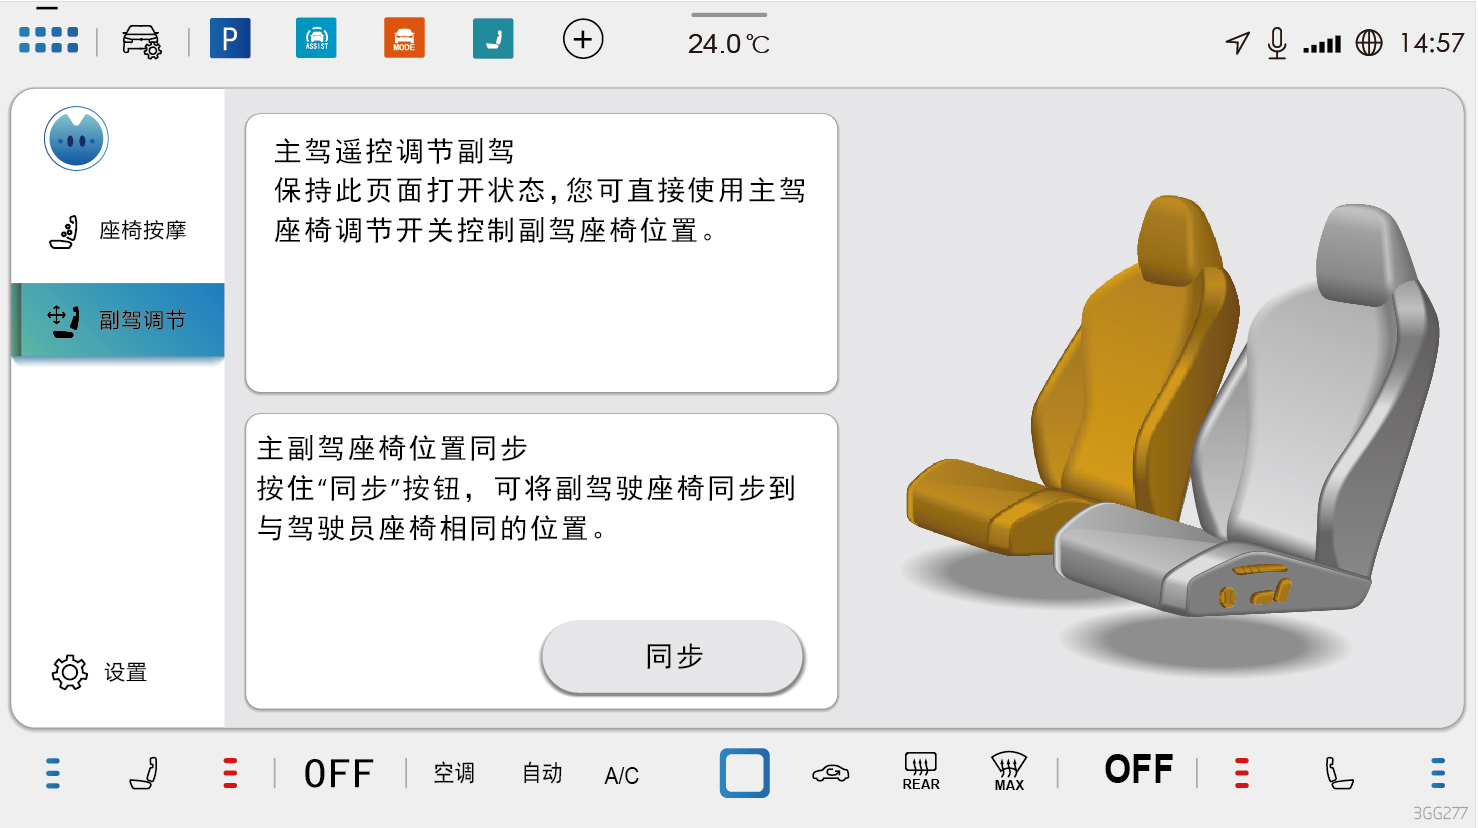Screen dimensions: 1478x828
Task: Open the app grid menu
Action: coord(48,40)
